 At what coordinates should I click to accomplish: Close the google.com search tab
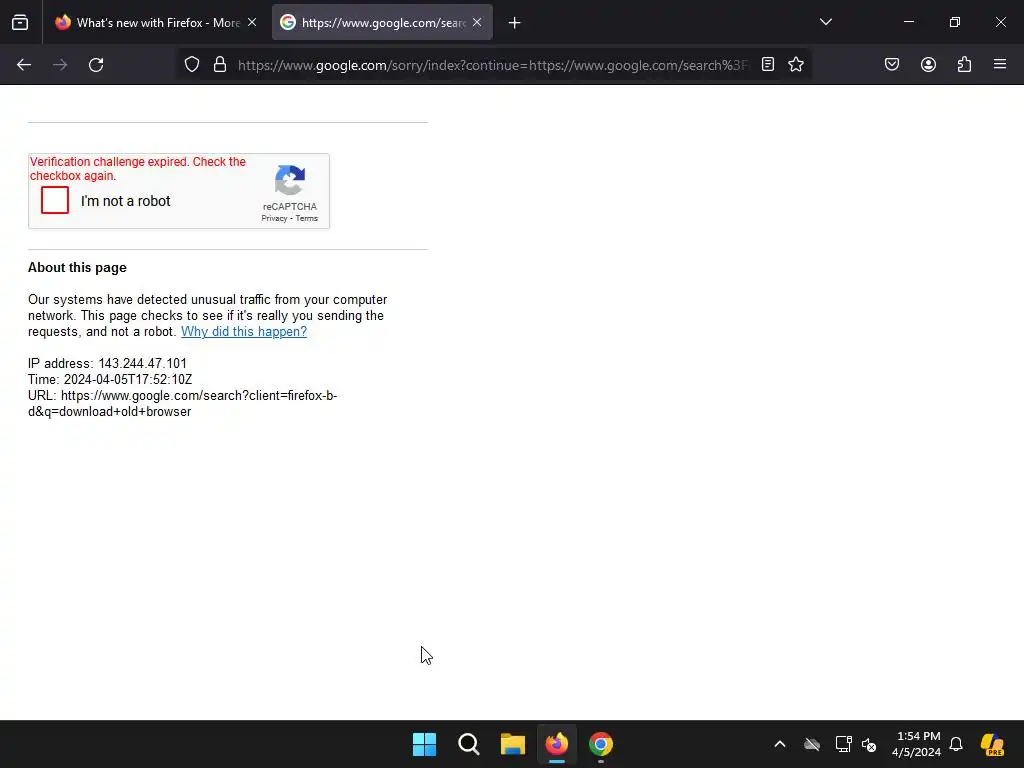(477, 23)
